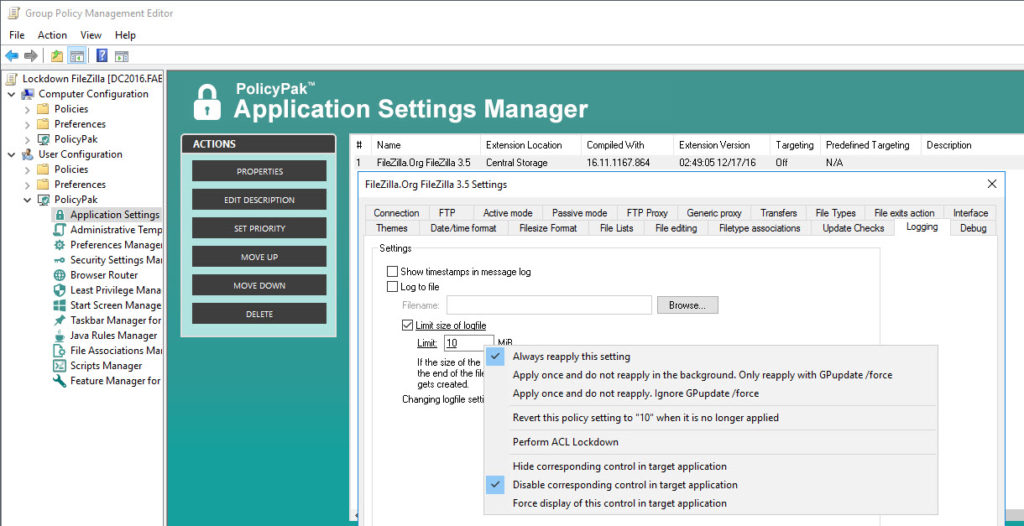Click the Feature Manager wrench icon

pyautogui.click(x=59, y=380)
